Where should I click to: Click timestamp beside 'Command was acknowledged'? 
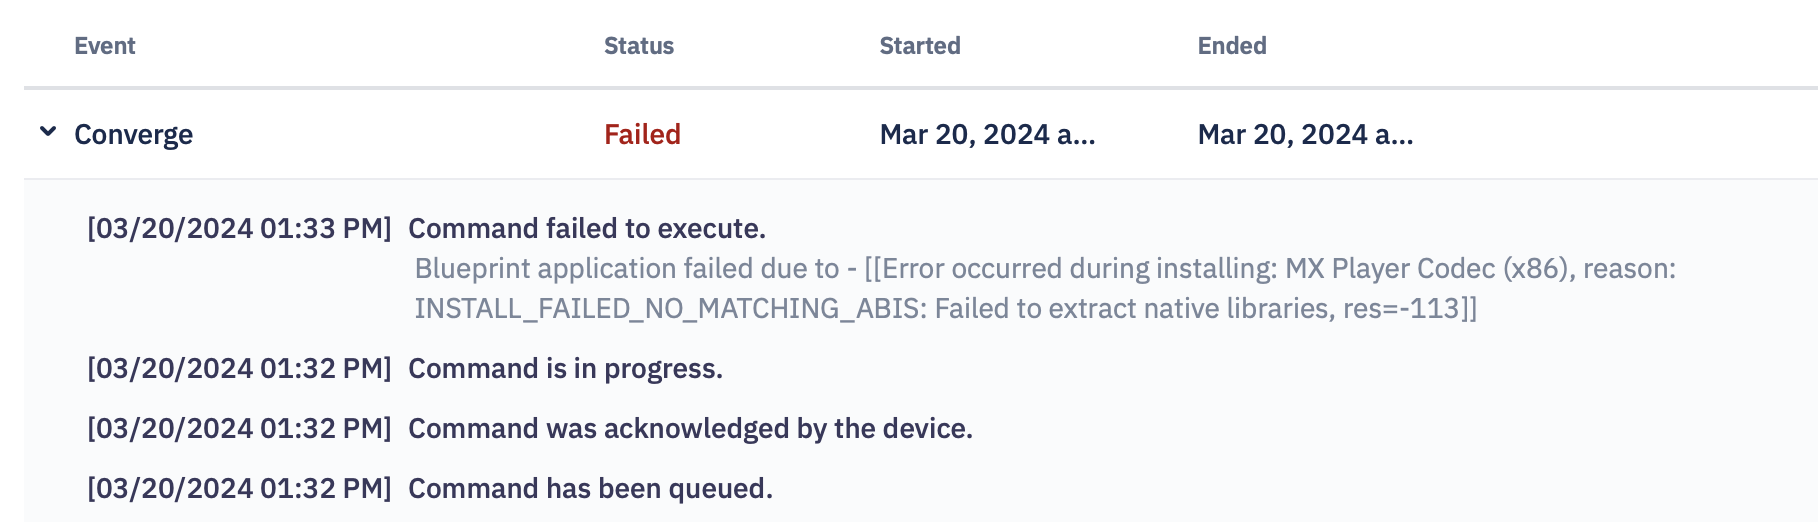pyautogui.click(x=239, y=428)
